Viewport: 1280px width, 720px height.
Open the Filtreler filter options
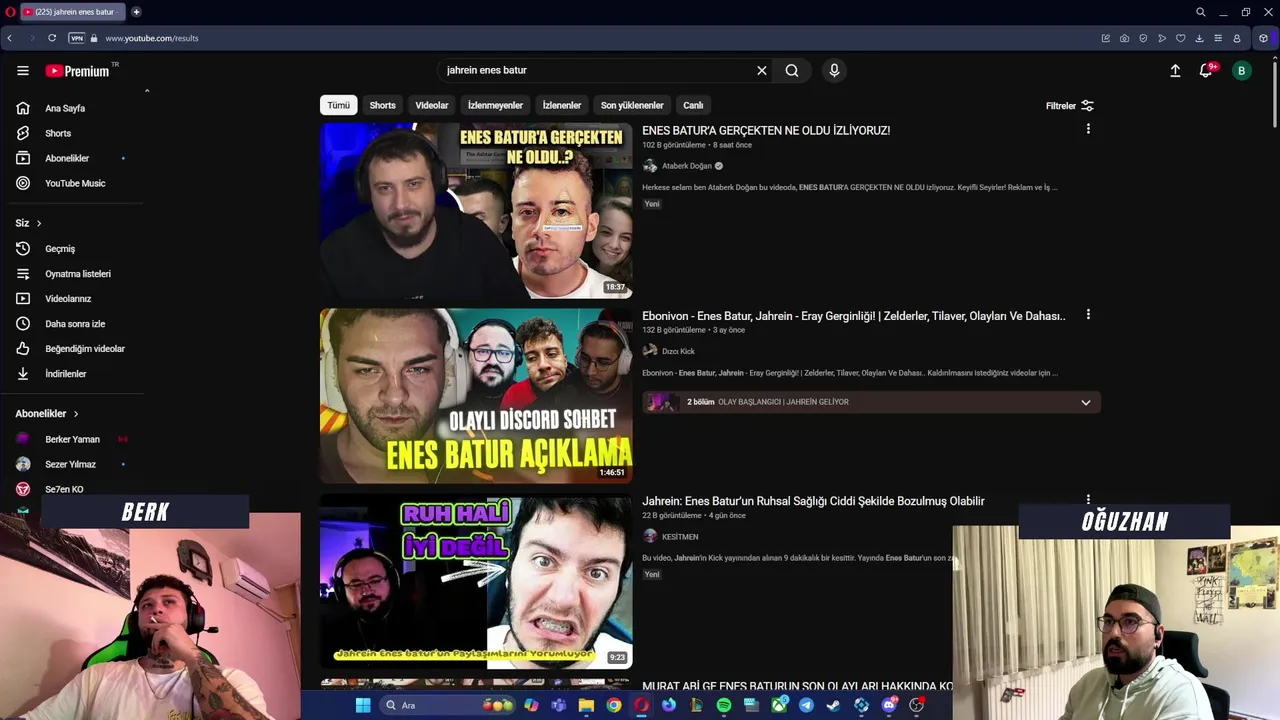coord(1070,106)
